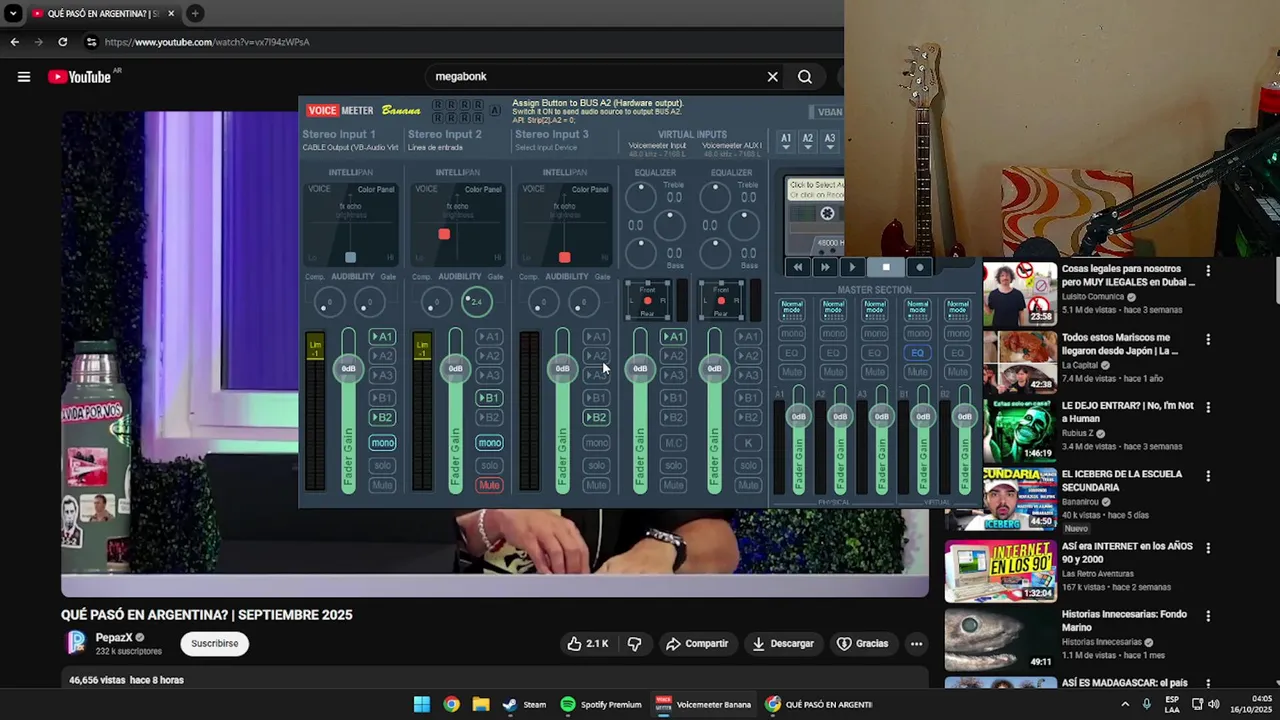This screenshot has height=720, width=1280.
Task: Click the bus A1 master fader
Action: pyautogui.click(x=798, y=416)
